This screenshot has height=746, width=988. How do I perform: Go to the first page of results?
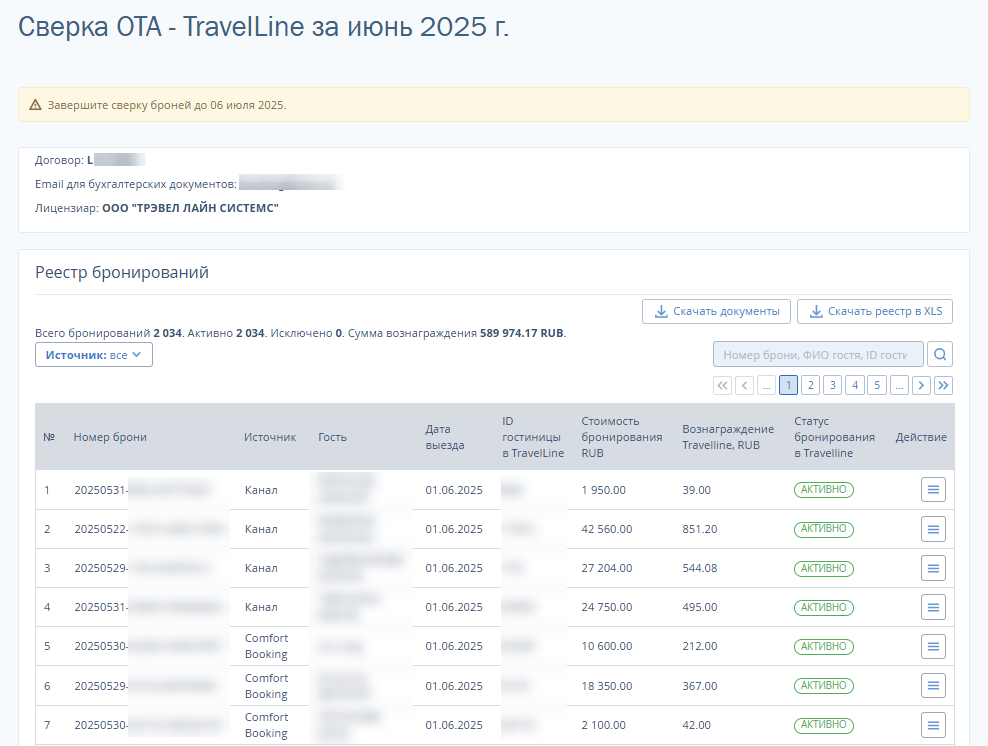[x=723, y=385]
